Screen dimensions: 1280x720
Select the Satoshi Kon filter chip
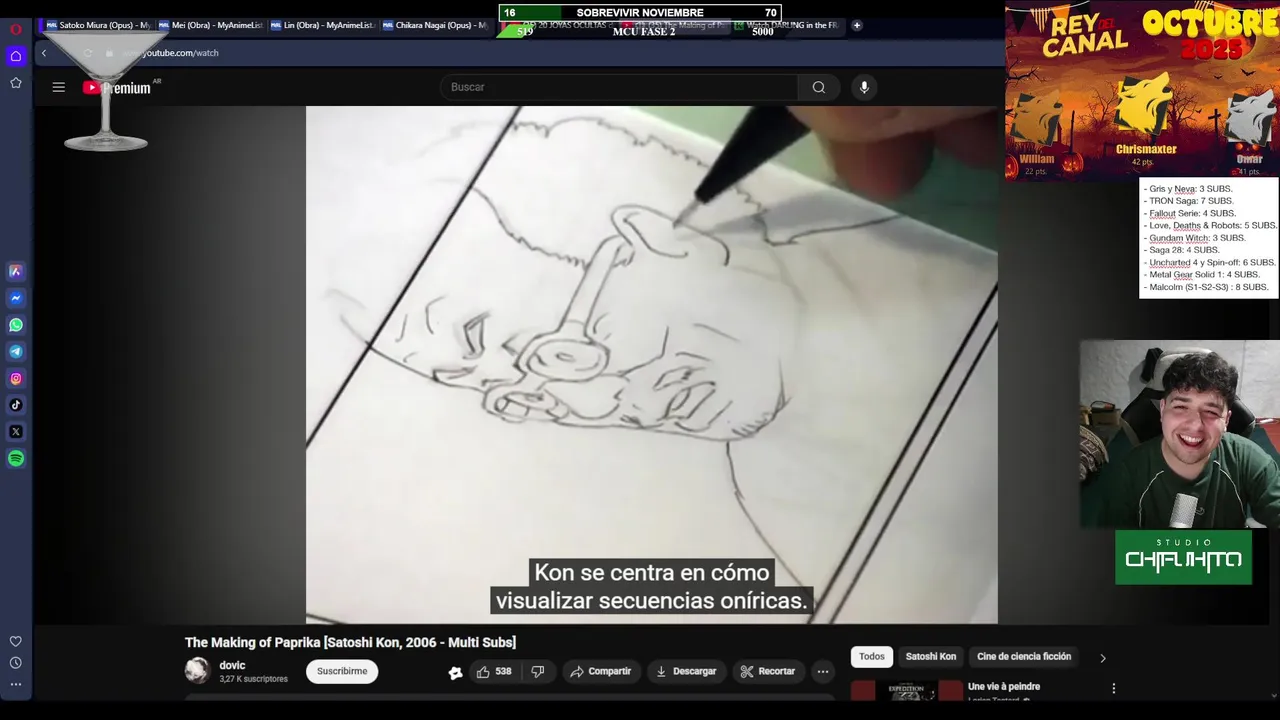click(931, 657)
